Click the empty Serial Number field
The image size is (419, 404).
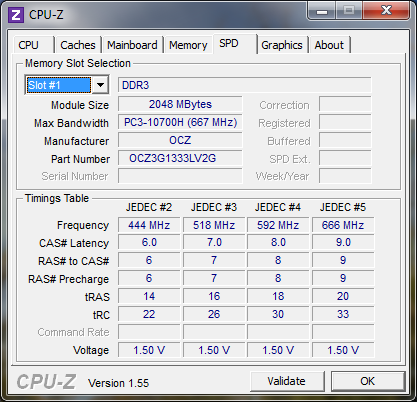pyautogui.click(x=180, y=176)
